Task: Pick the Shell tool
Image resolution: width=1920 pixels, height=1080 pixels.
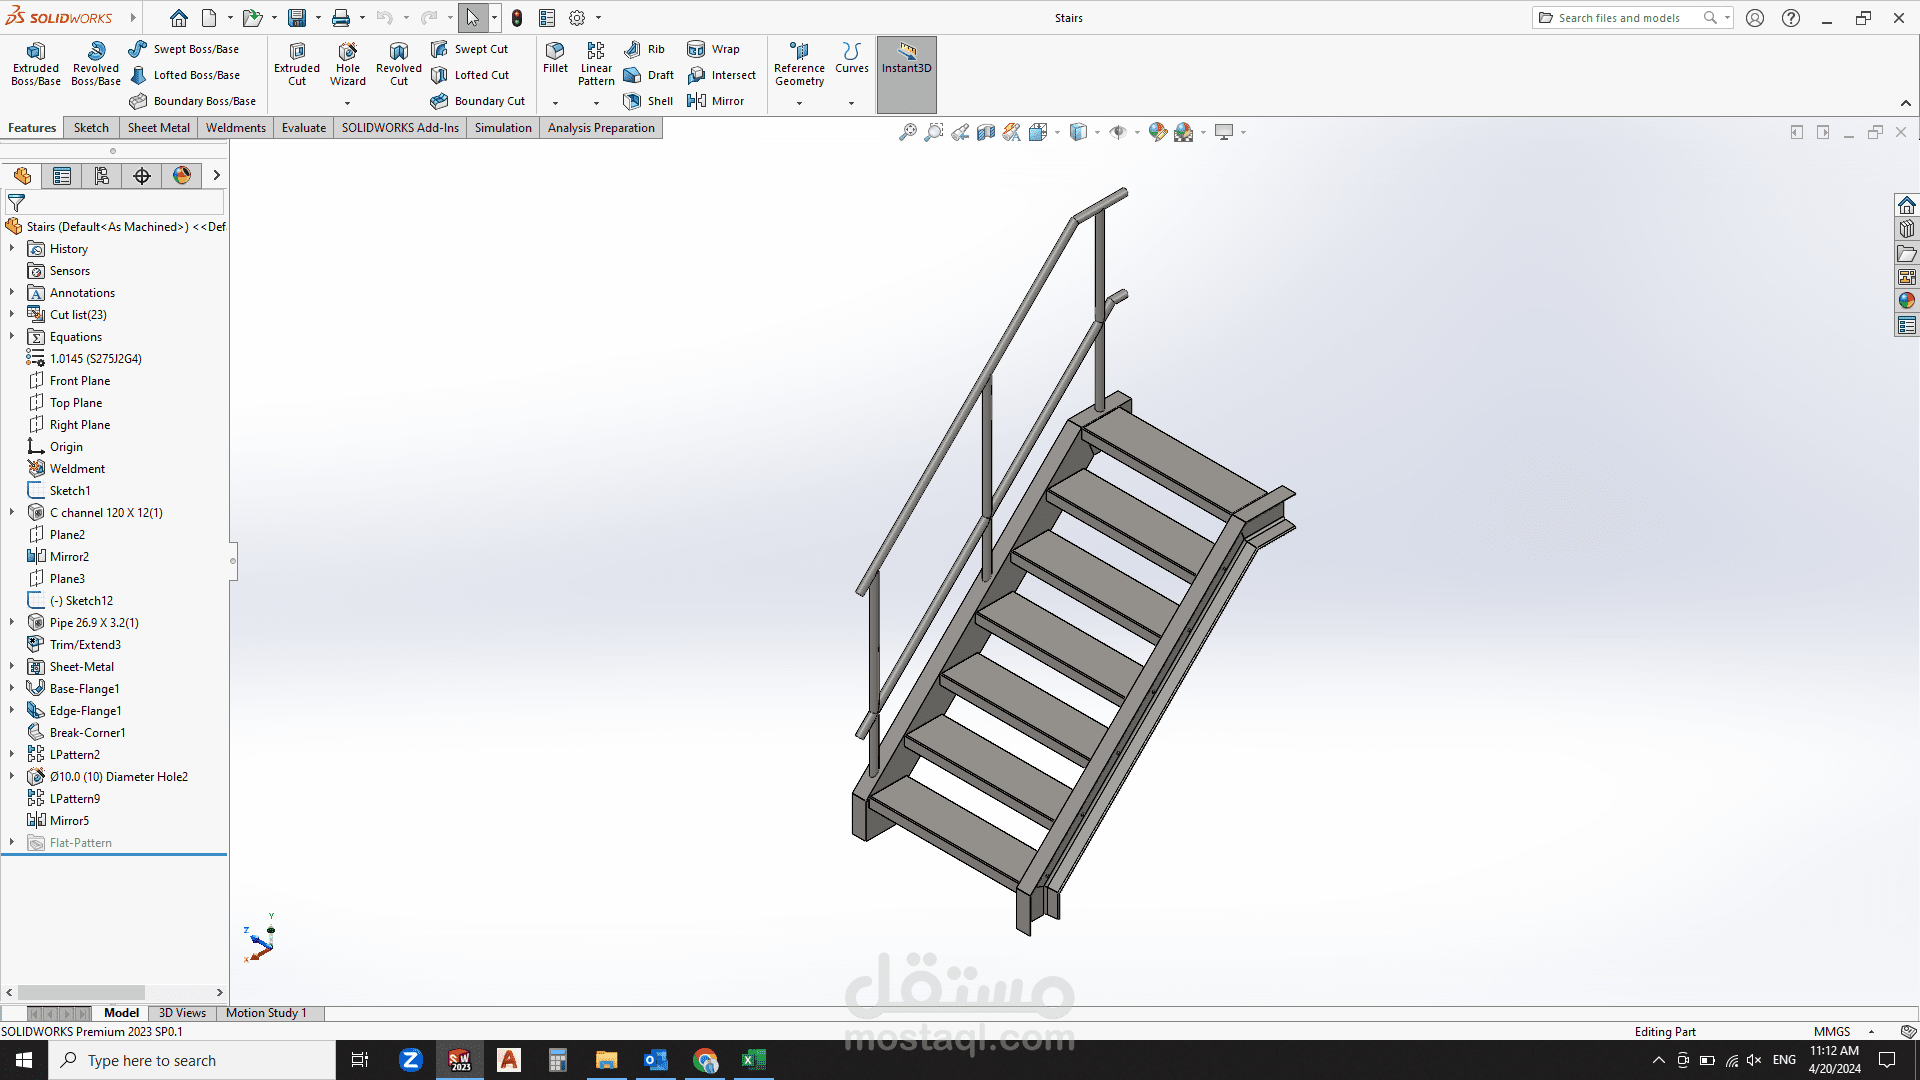Action: pyautogui.click(x=648, y=101)
